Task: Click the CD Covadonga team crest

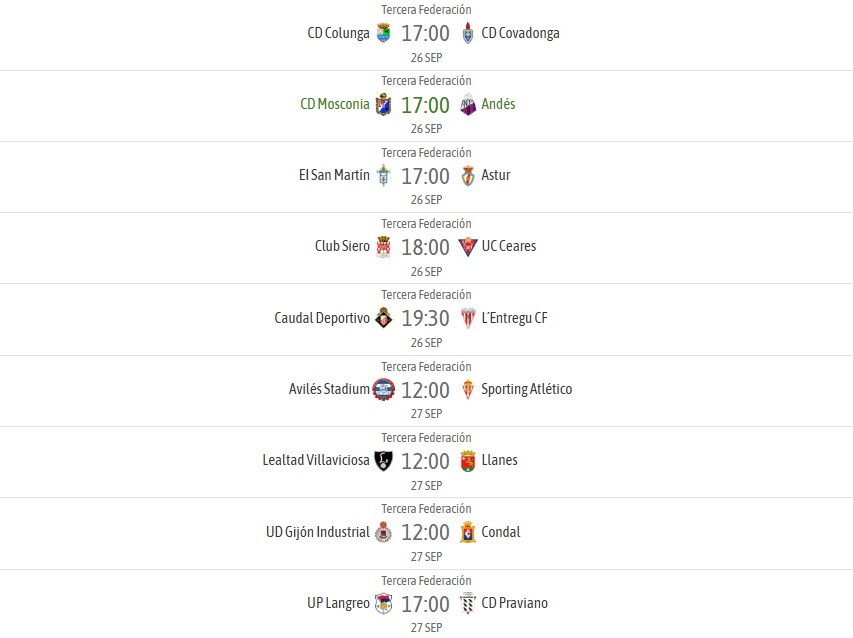Action: pos(468,33)
